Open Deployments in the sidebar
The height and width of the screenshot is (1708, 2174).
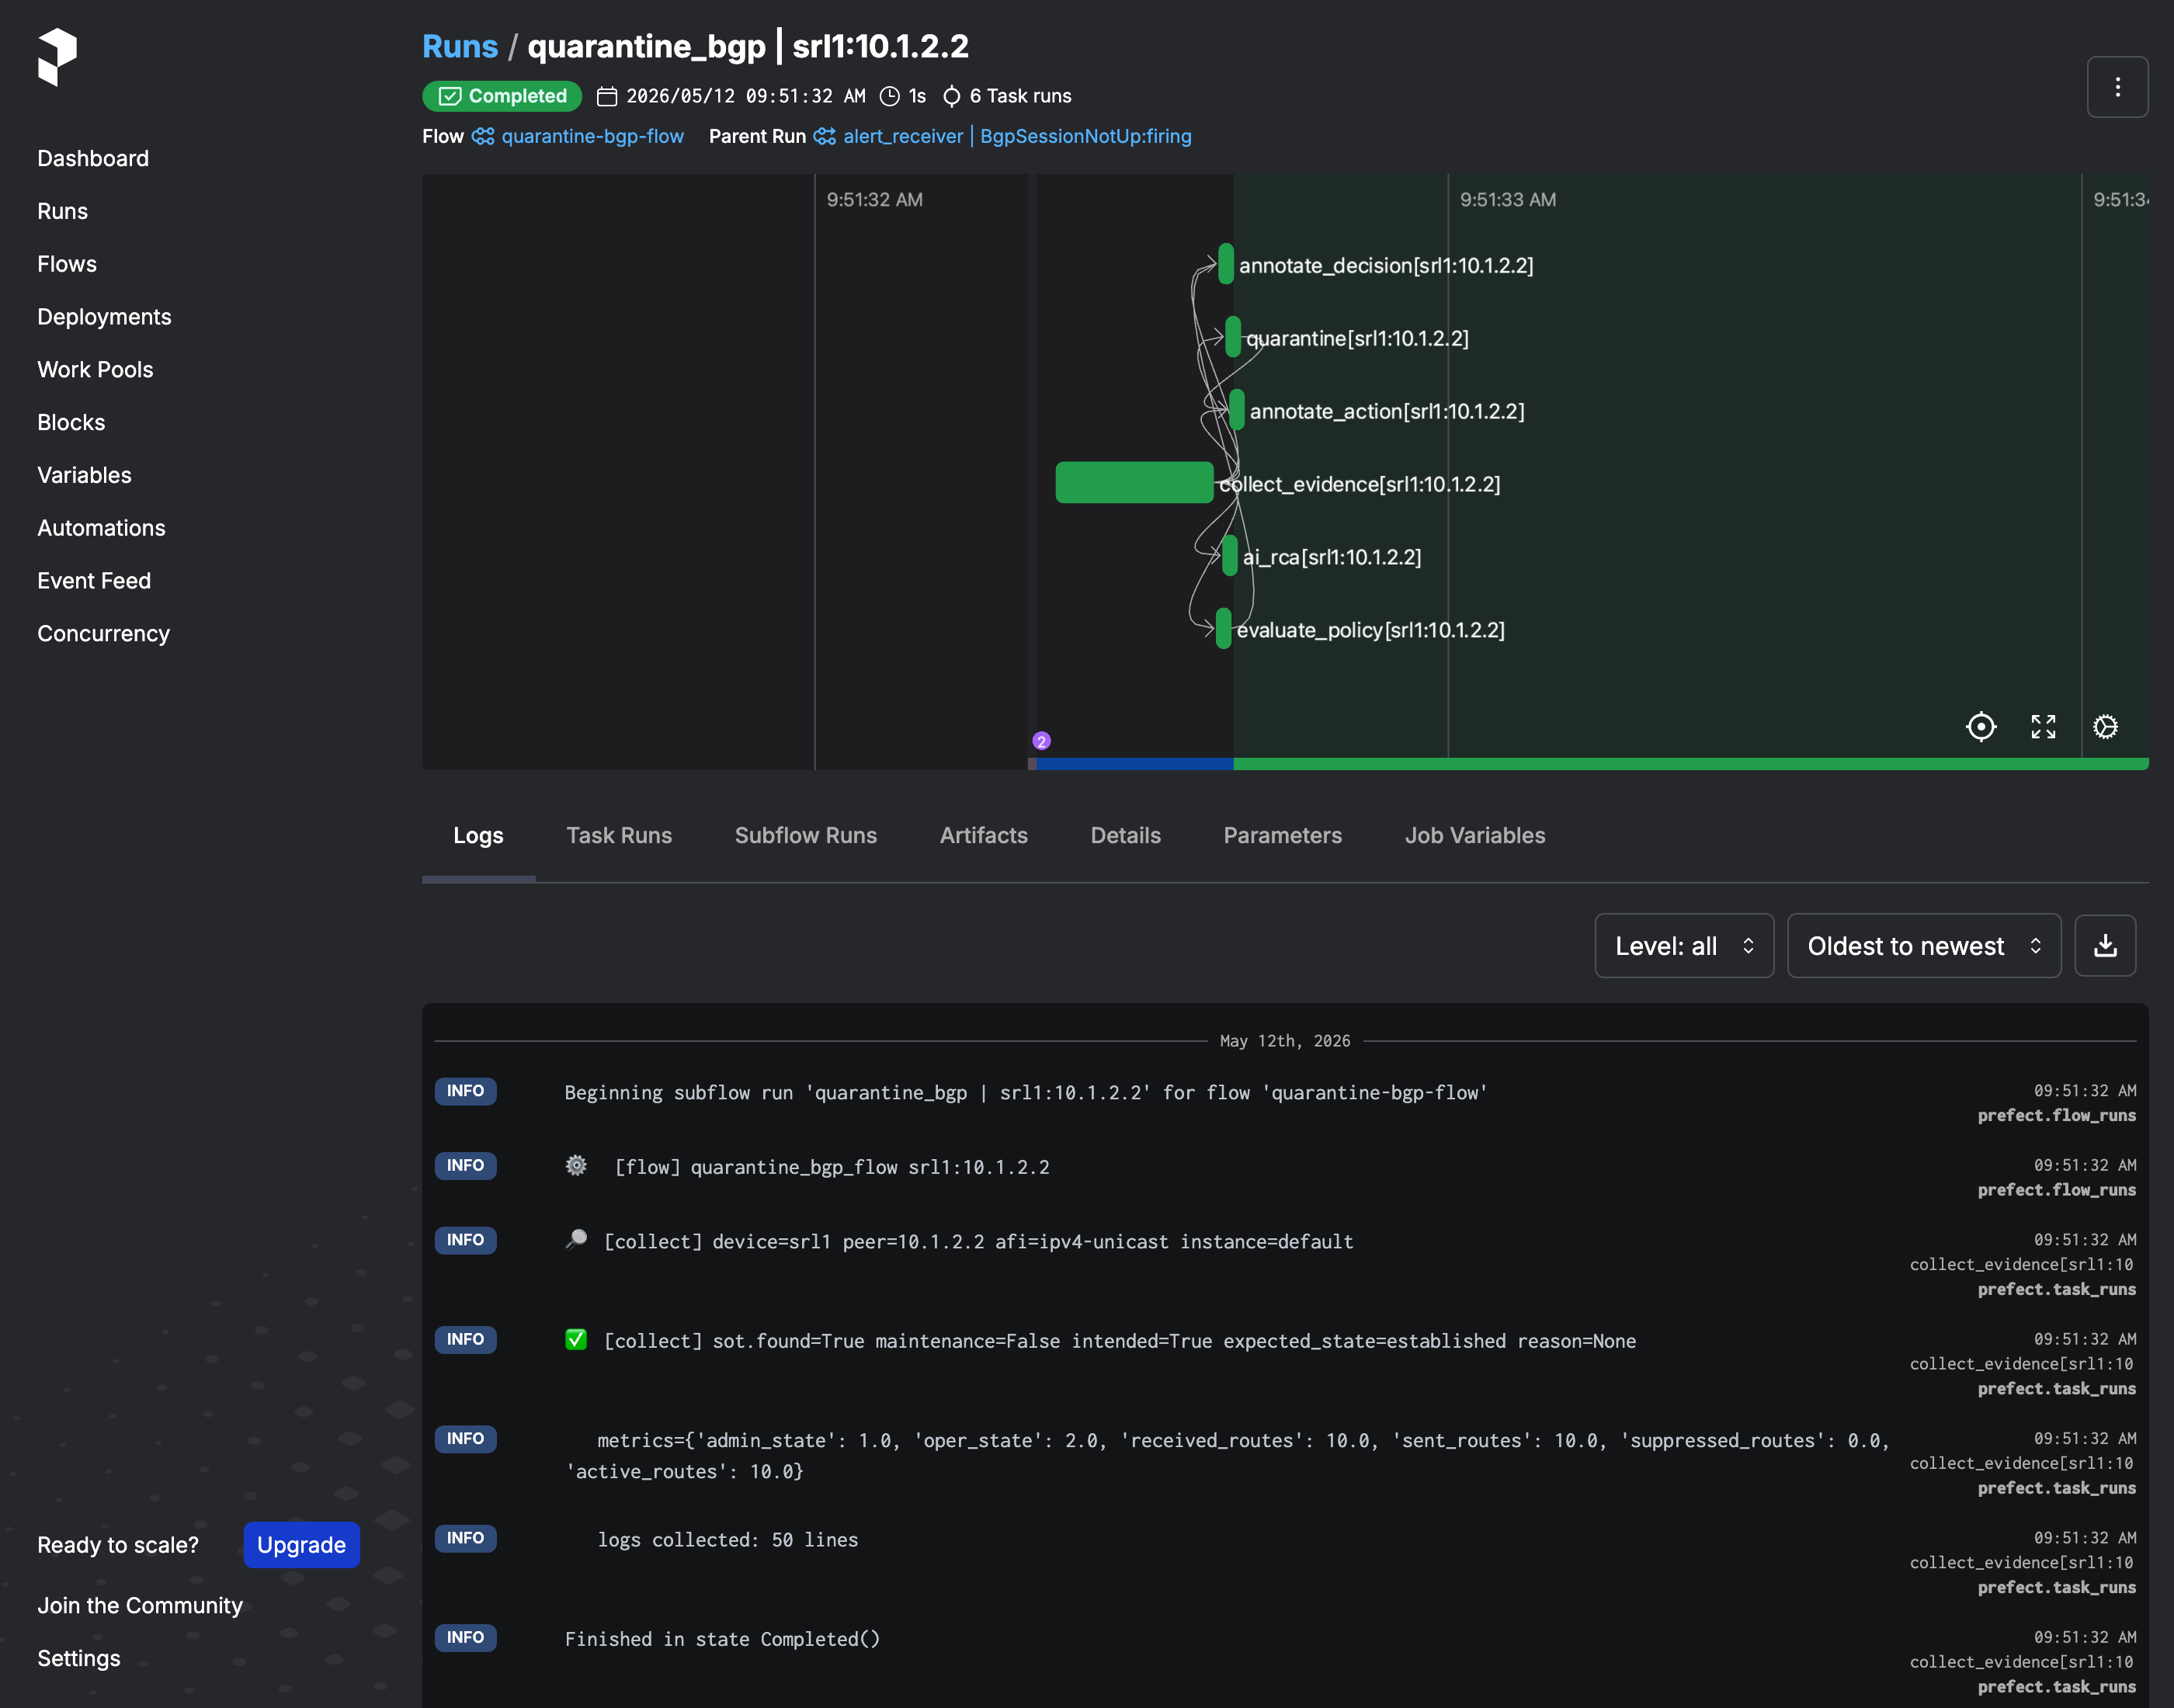tap(104, 317)
